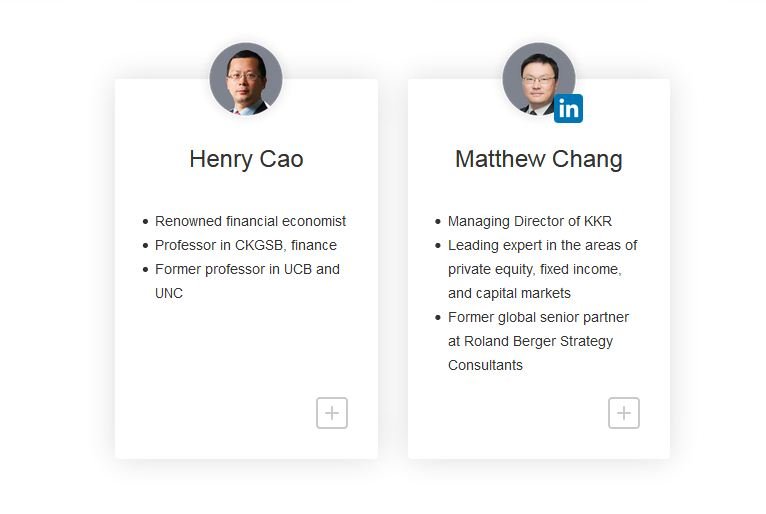Click the 'Consultants' text in Matthew's card

(x=485, y=365)
